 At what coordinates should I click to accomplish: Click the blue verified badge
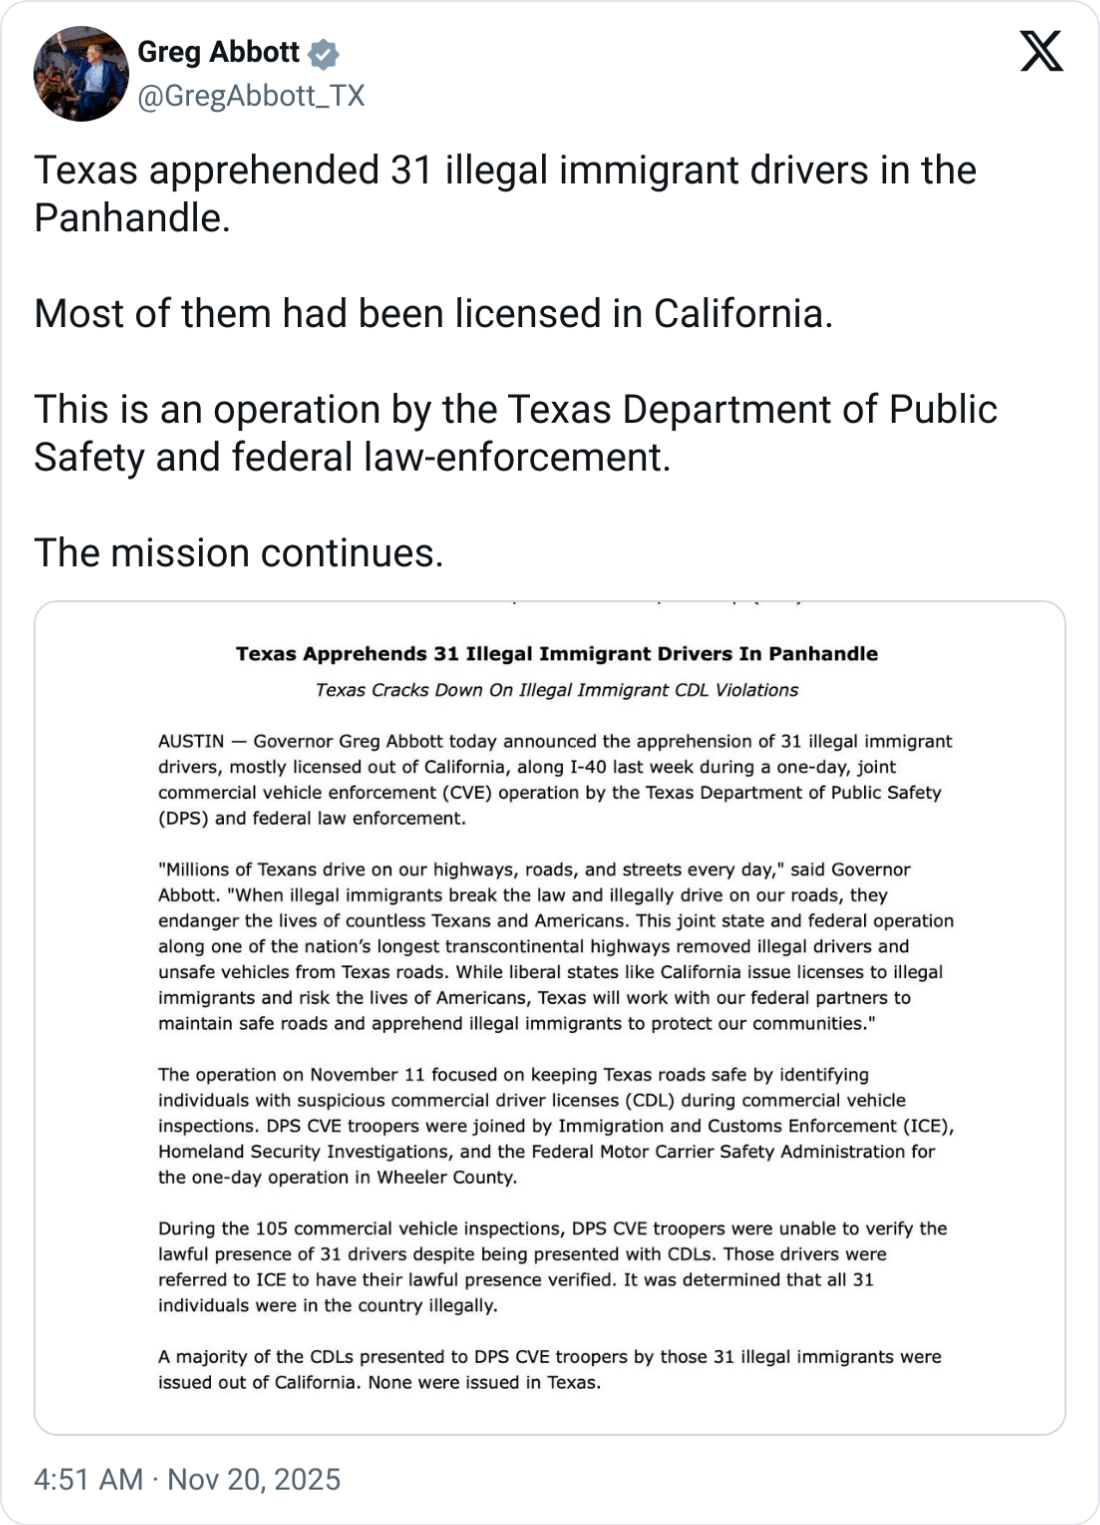323,53
